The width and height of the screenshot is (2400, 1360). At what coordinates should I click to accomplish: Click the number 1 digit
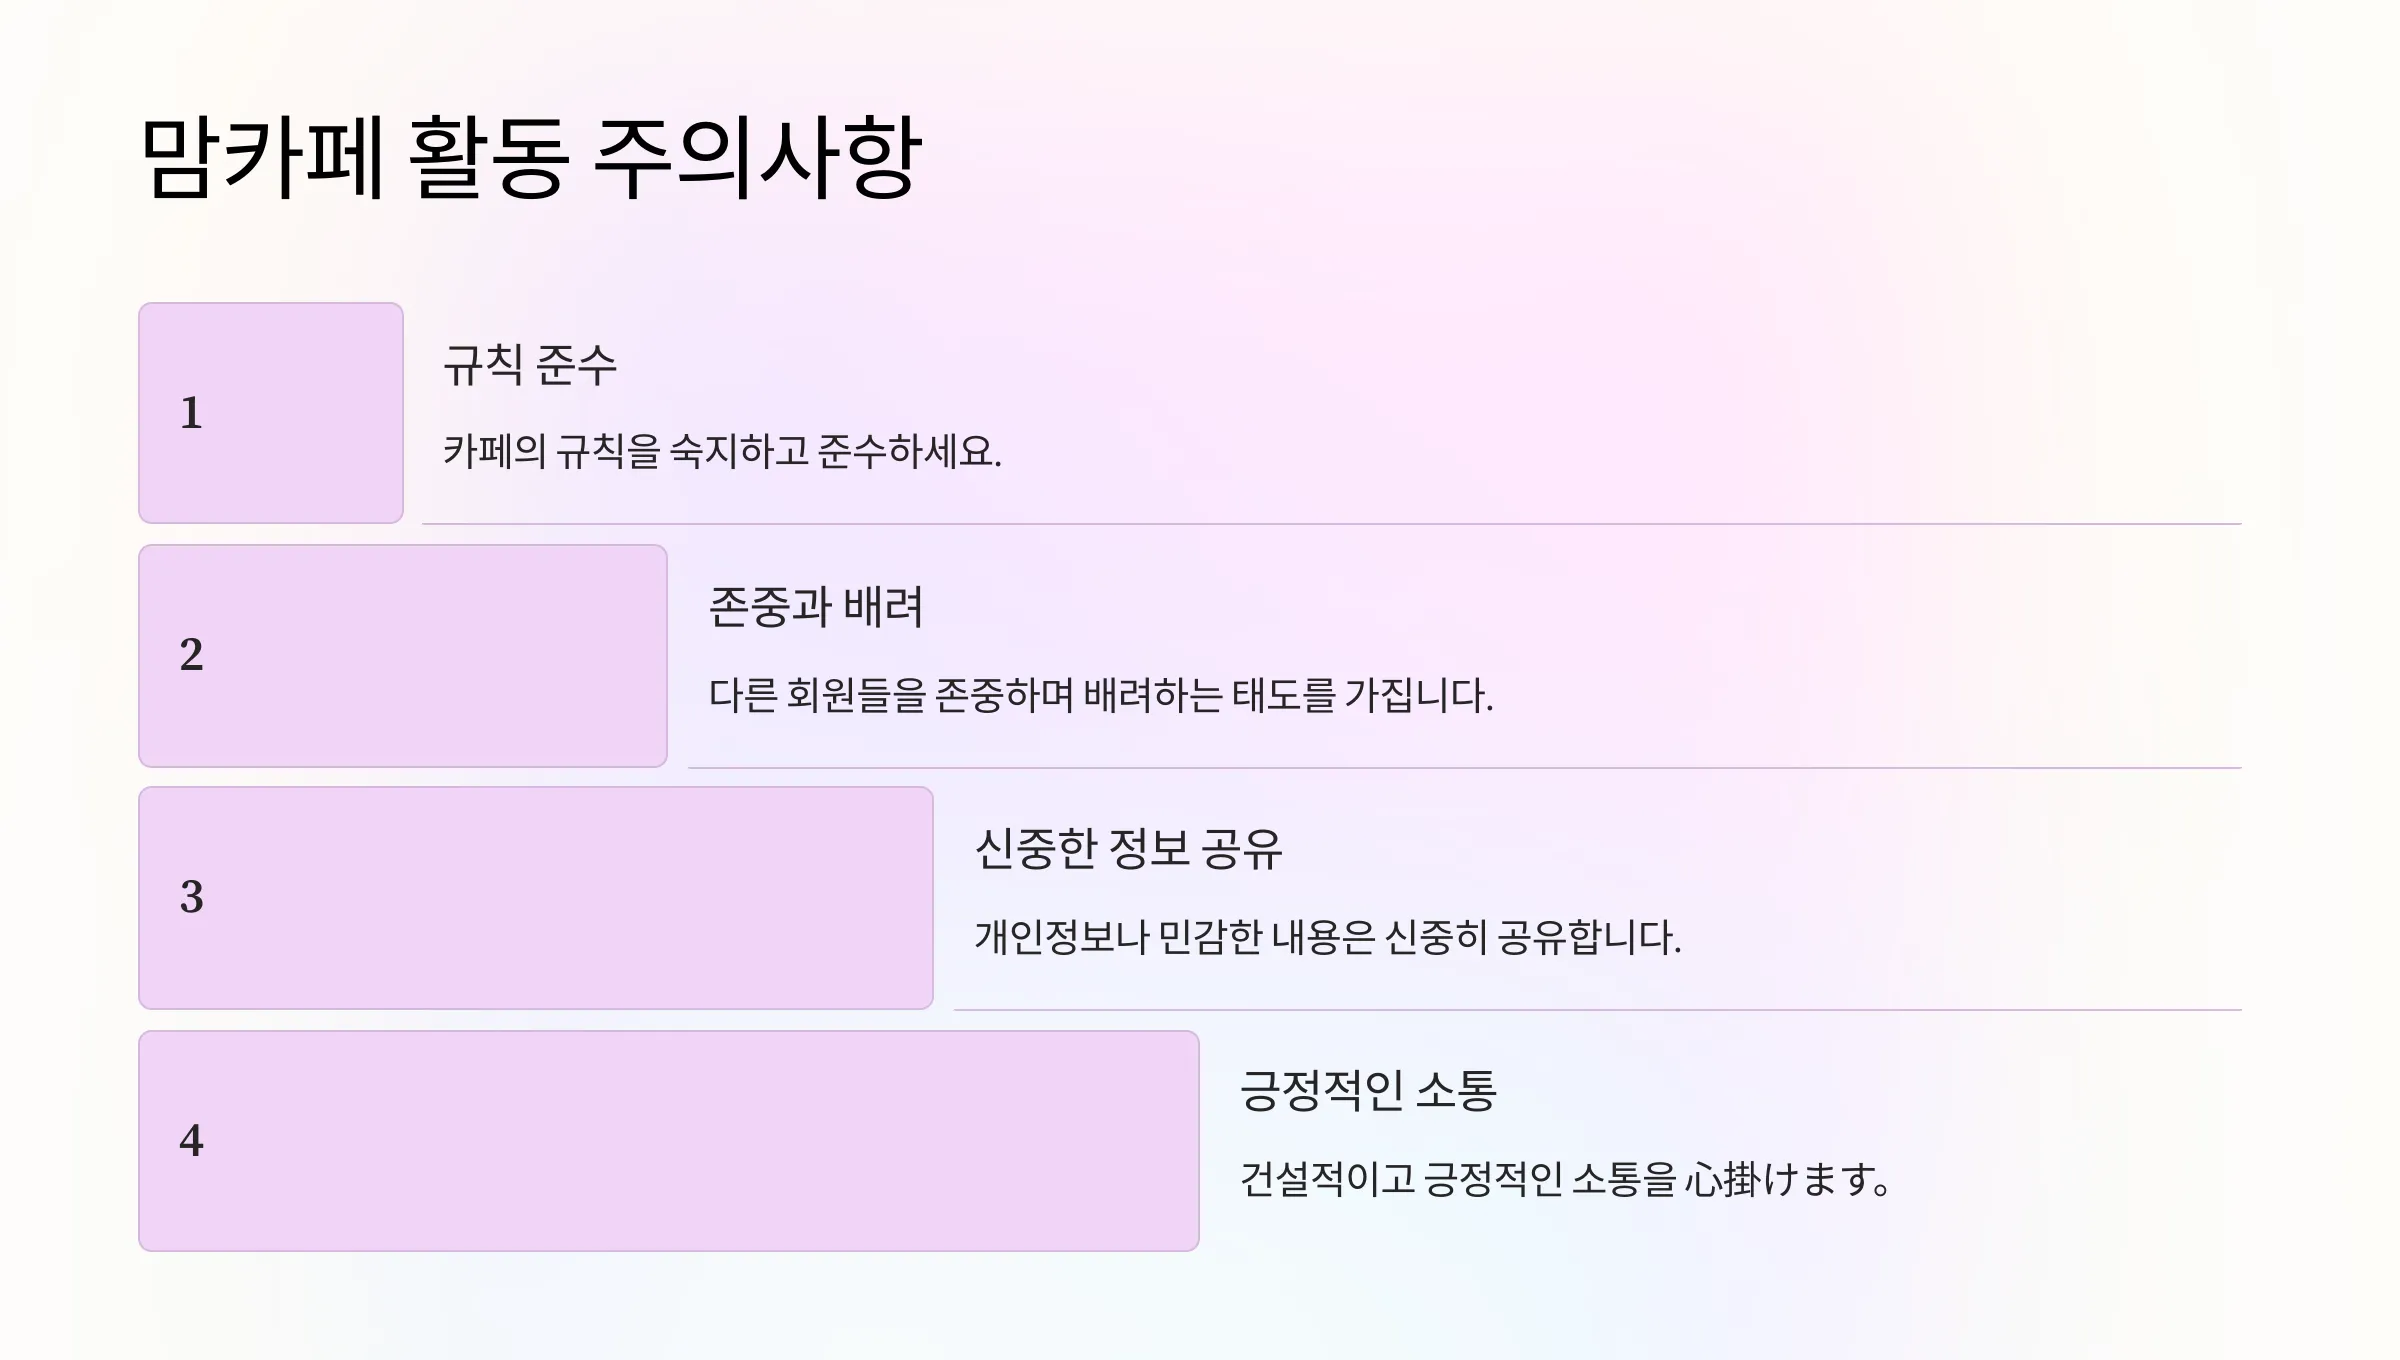point(191,413)
